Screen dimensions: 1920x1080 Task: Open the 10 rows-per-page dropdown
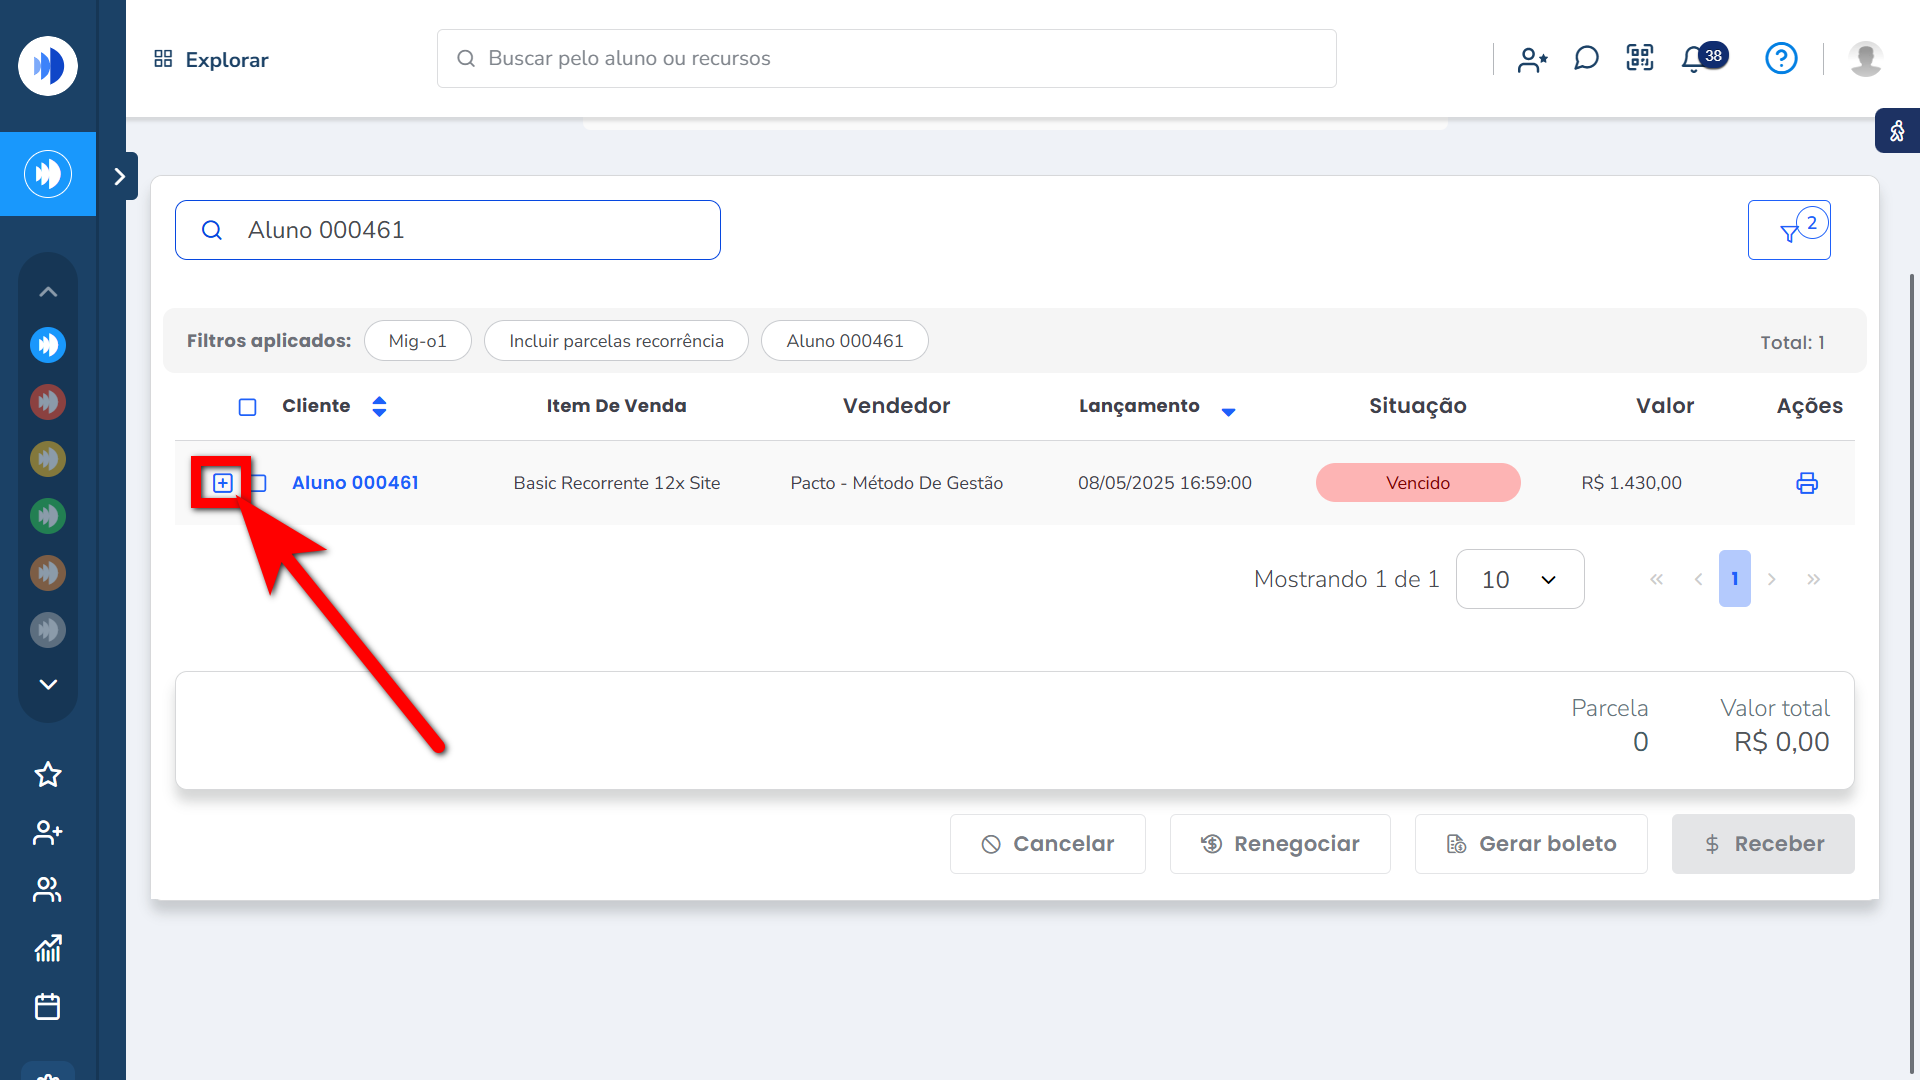[1519, 579]
